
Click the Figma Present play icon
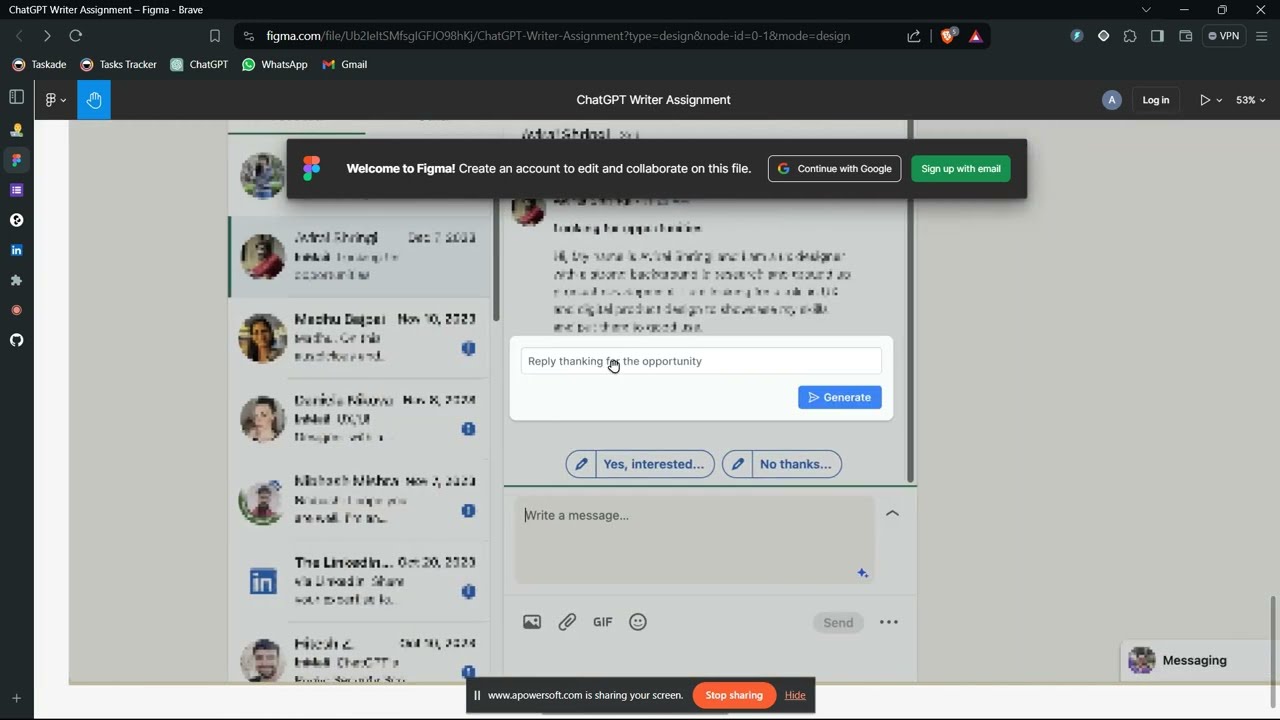(x=1205, y=100)
